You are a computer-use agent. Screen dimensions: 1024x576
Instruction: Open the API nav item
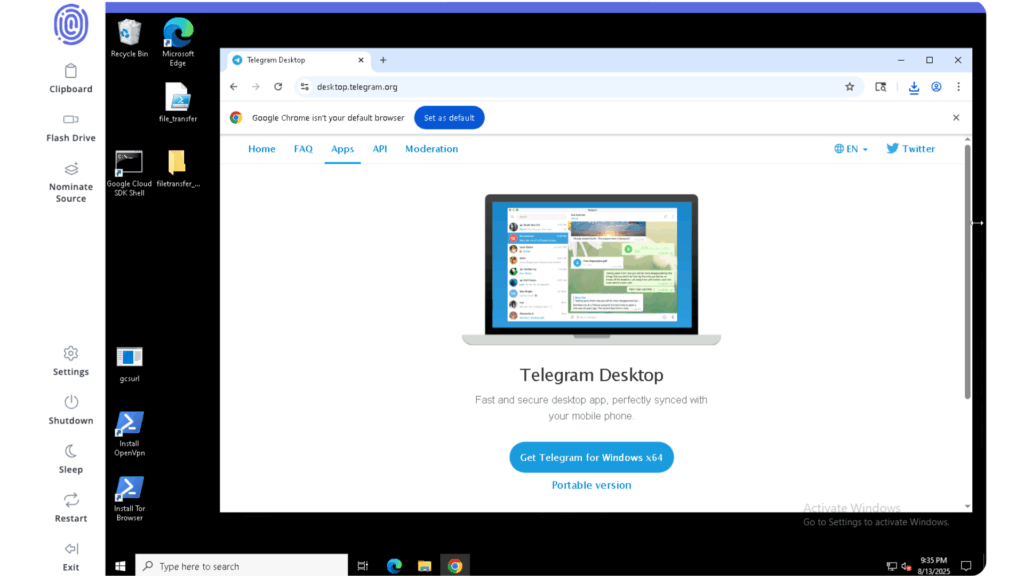coord(380,149)
